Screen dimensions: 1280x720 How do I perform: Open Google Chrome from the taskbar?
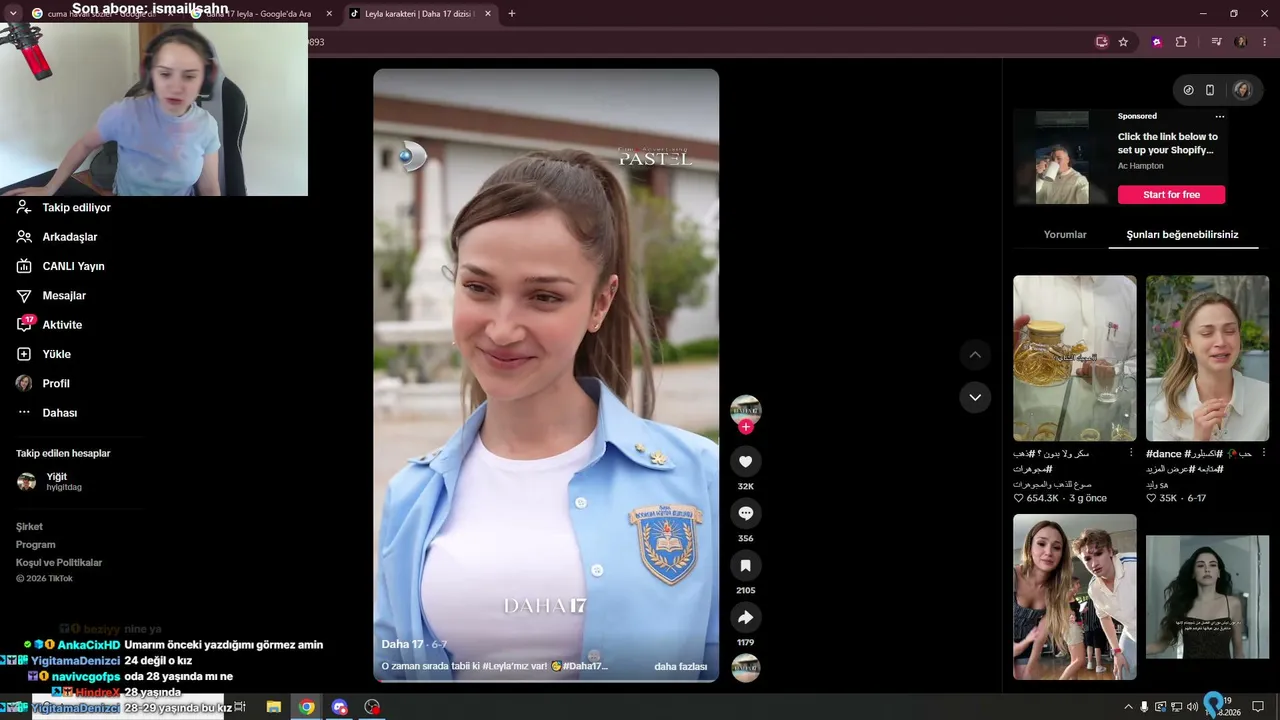[307, 707]
